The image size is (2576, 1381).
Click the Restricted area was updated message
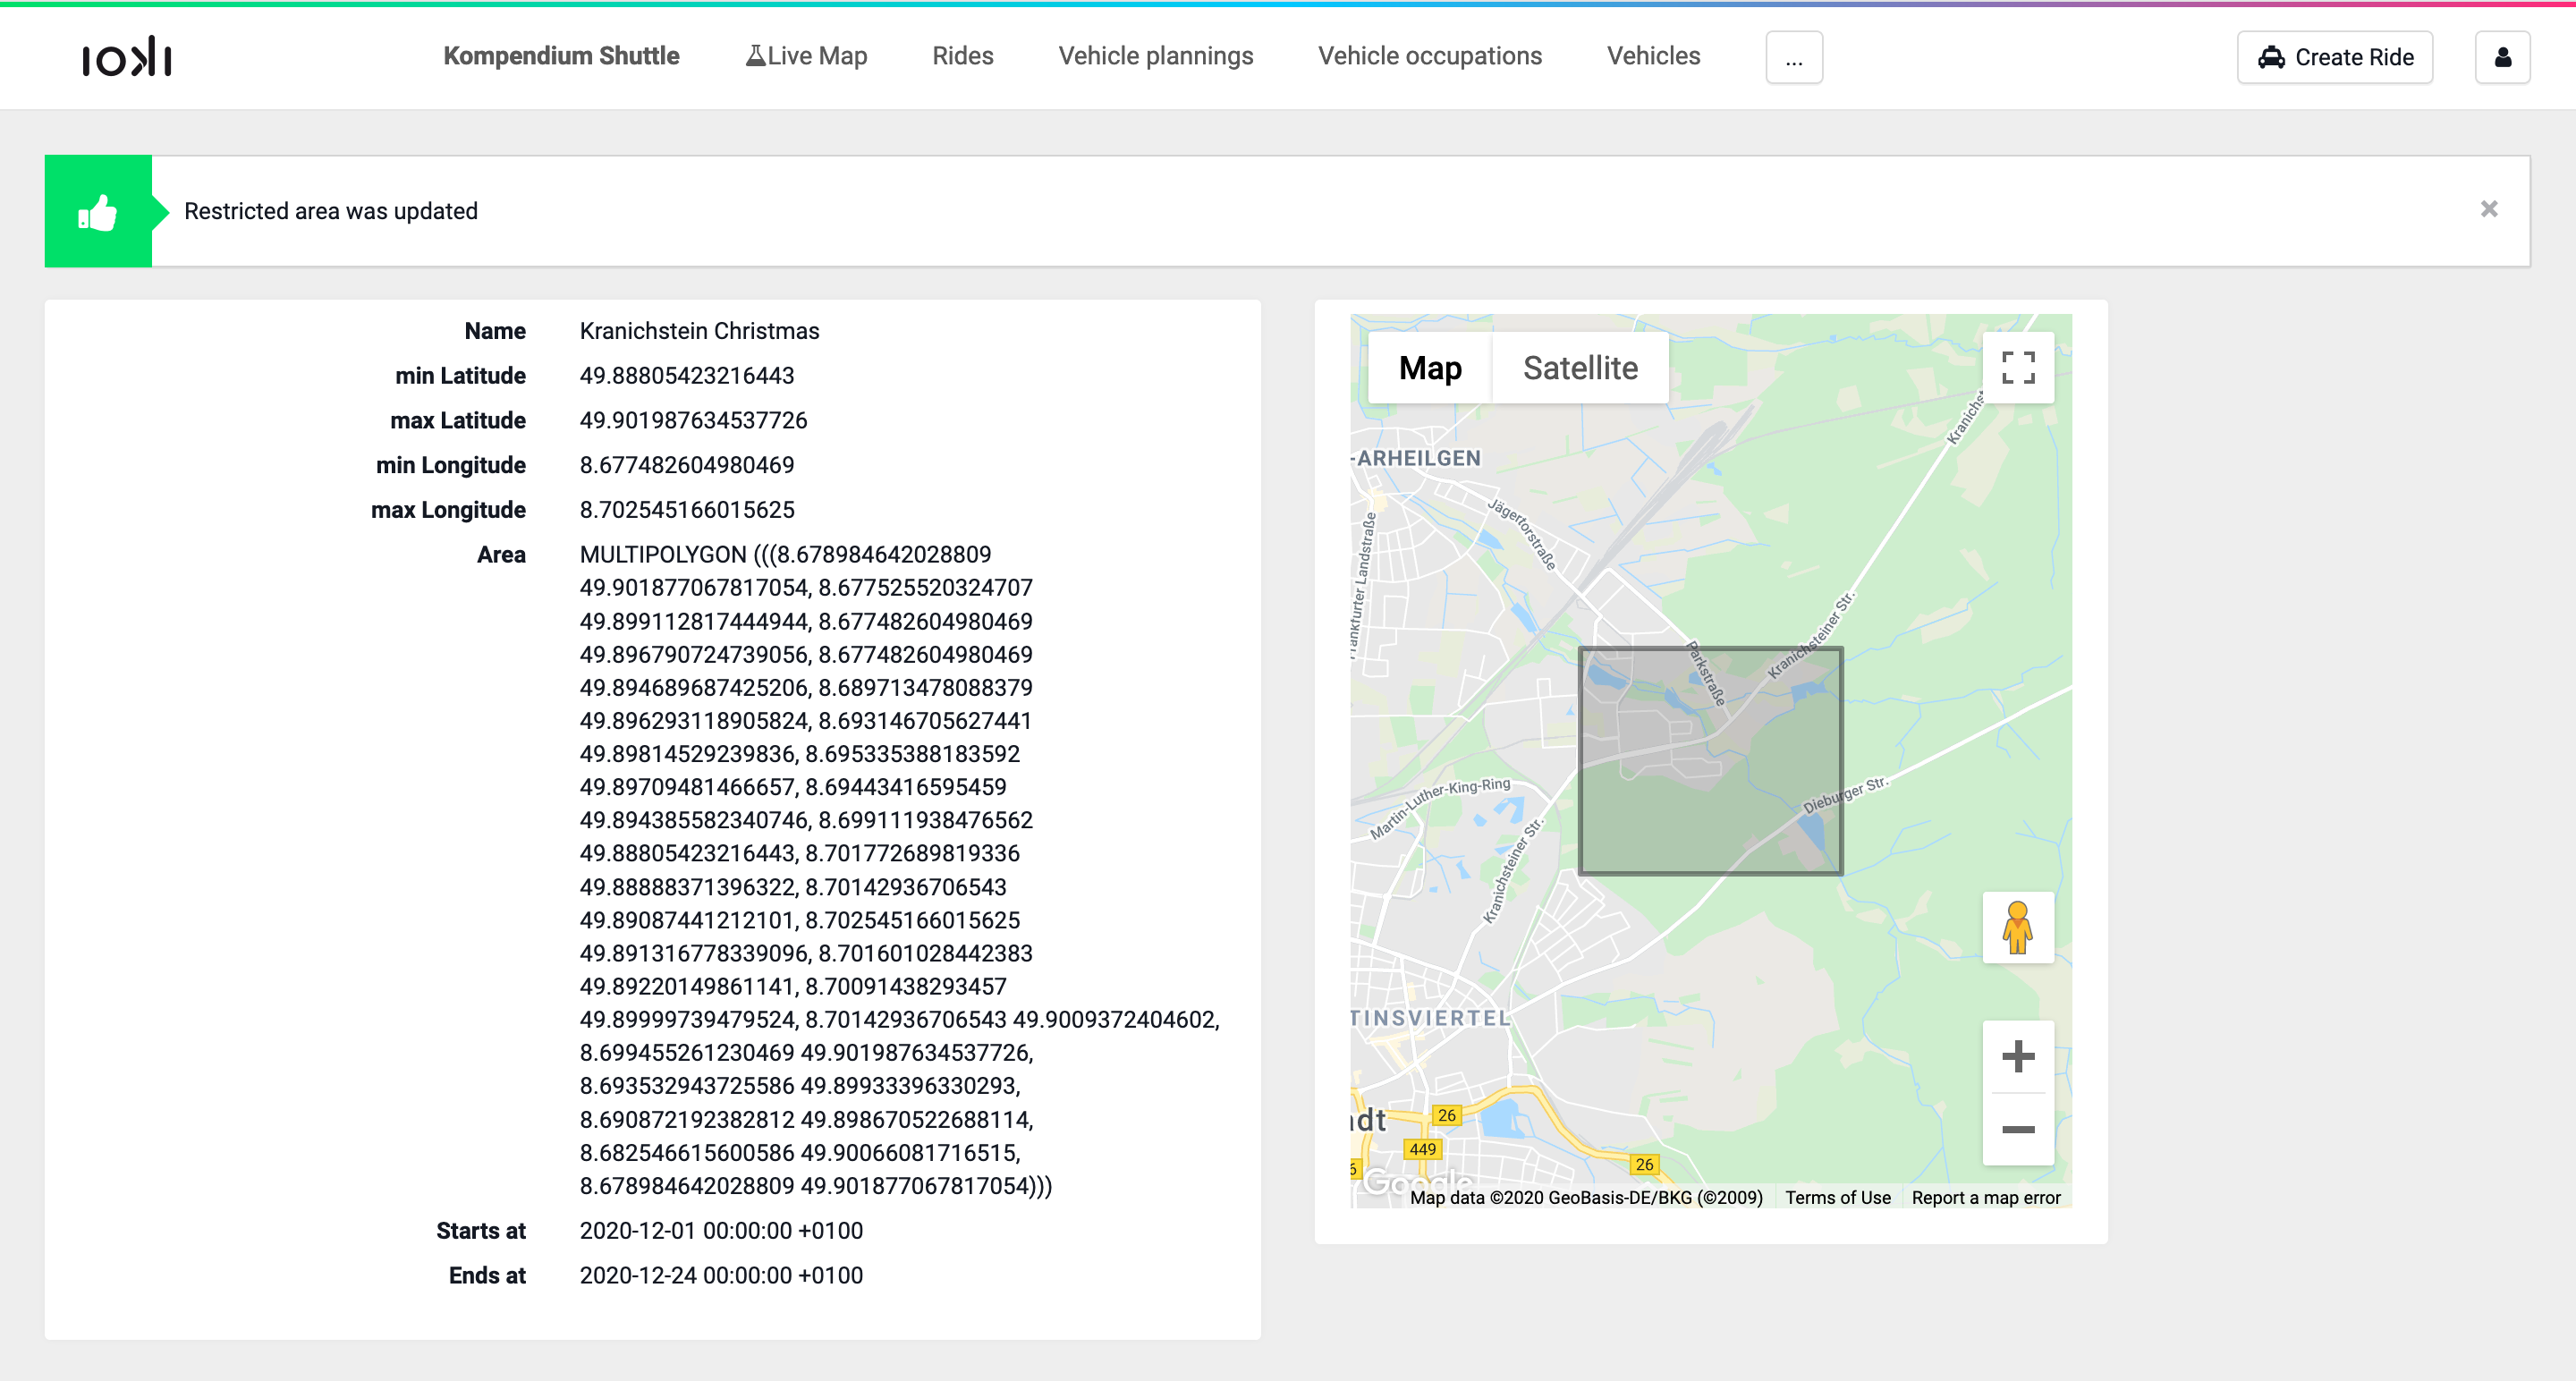point(331,211)
